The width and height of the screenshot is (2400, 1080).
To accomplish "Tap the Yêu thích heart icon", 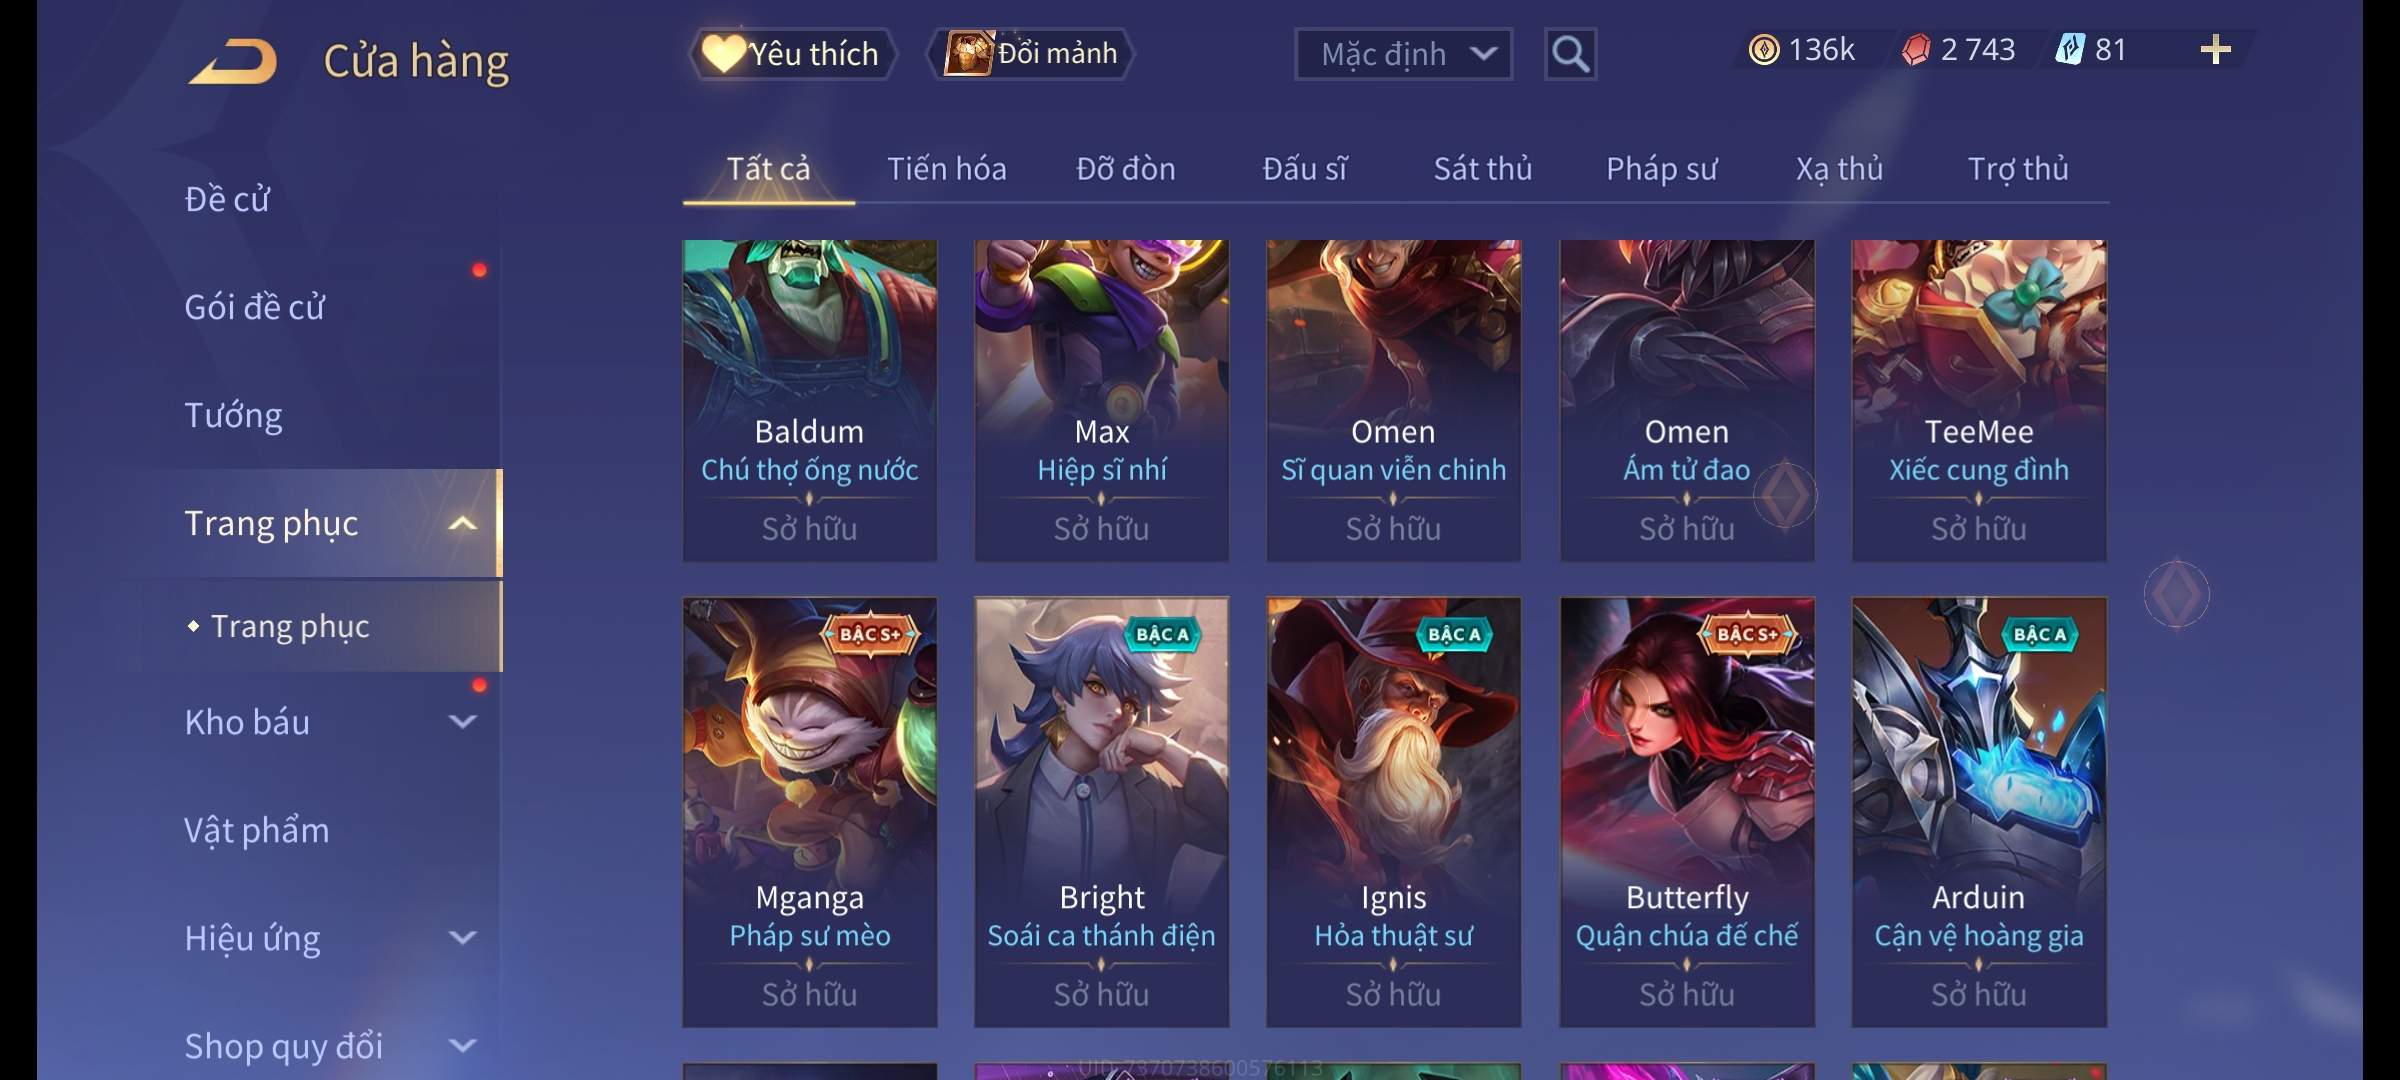I will pyautogui.click(x=724, y=53).
